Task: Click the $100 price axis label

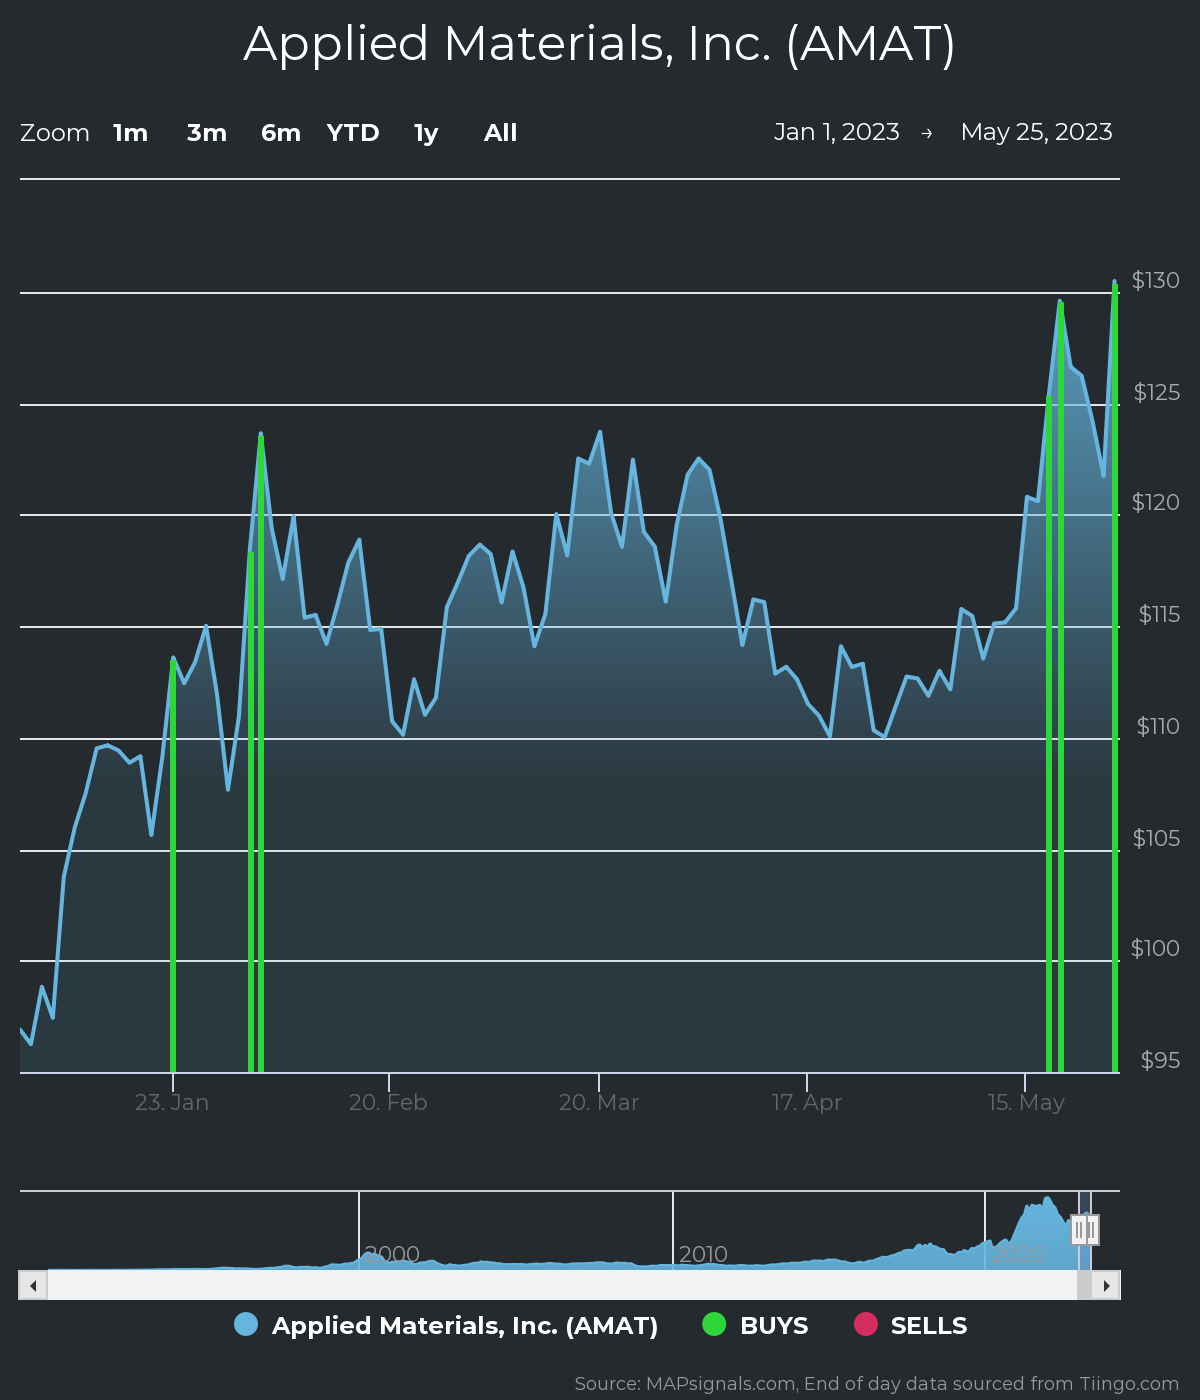Action: 1155,948
